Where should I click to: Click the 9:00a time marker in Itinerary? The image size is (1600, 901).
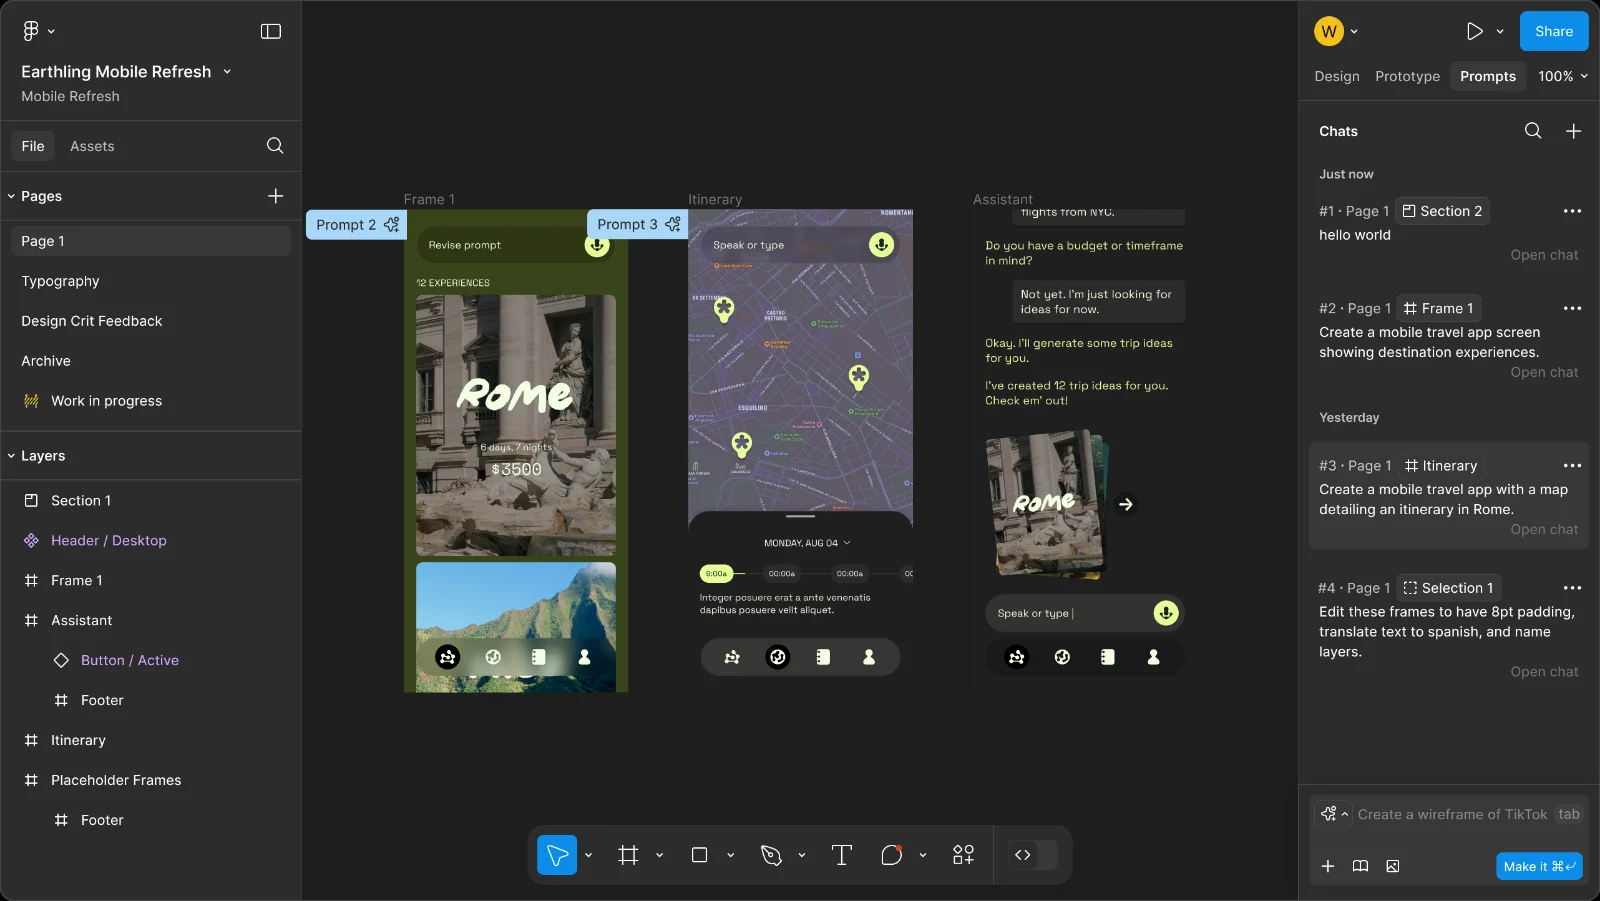click(x=716, y=574)
